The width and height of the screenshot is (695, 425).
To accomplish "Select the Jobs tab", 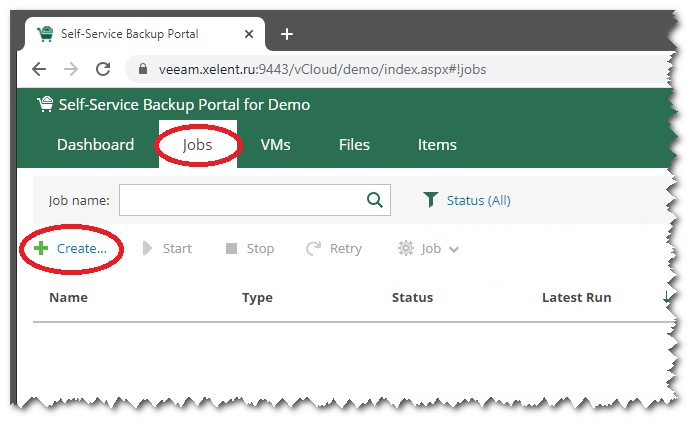I will 197,145.
